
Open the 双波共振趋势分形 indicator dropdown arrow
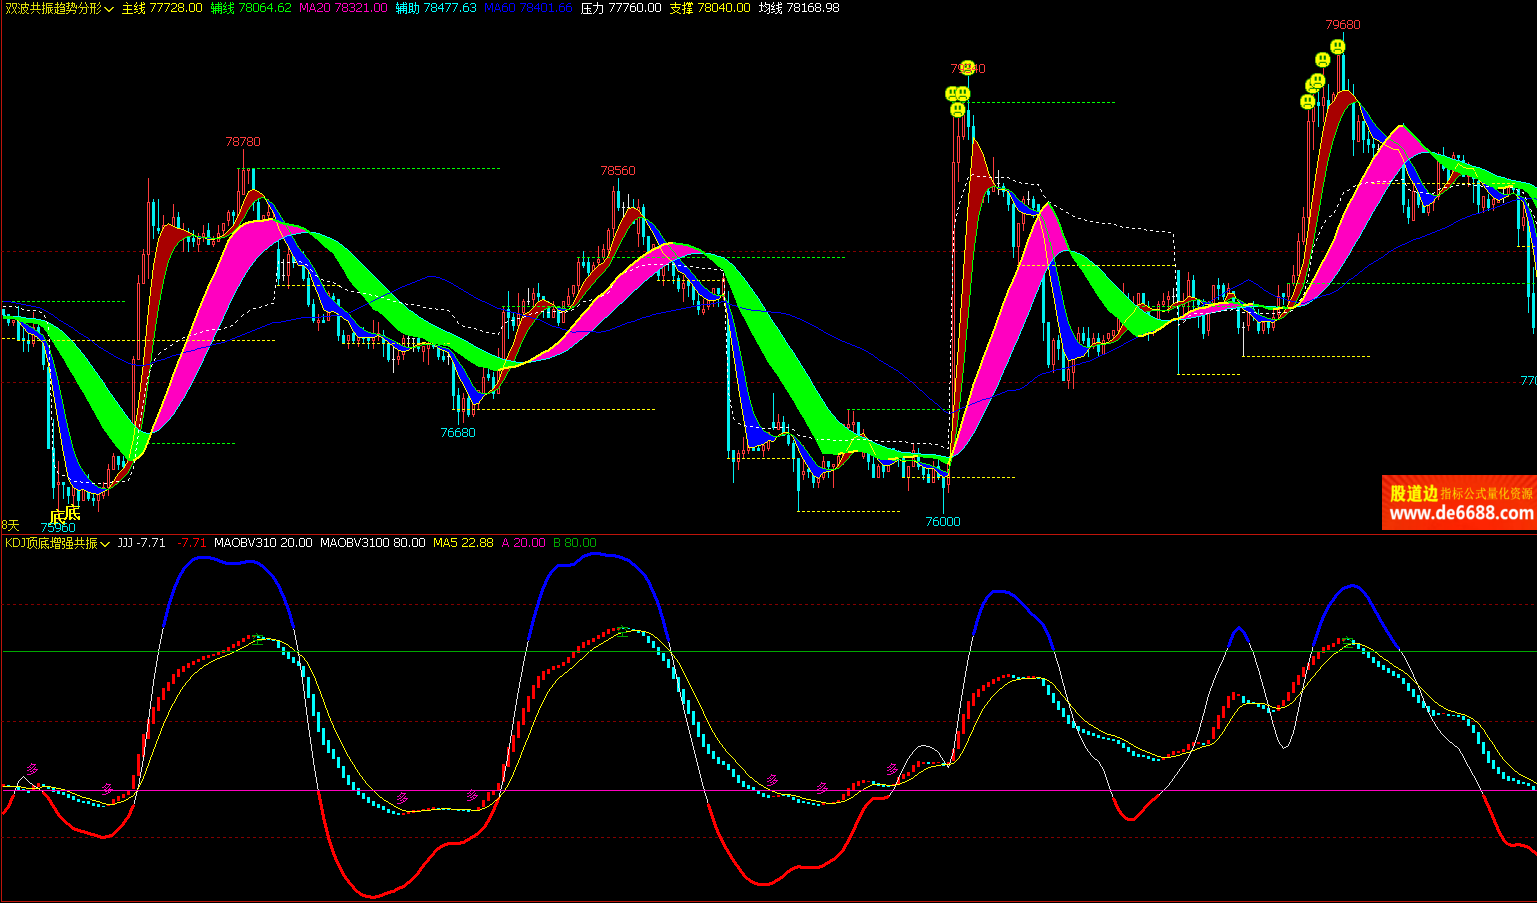pos(109,9)
